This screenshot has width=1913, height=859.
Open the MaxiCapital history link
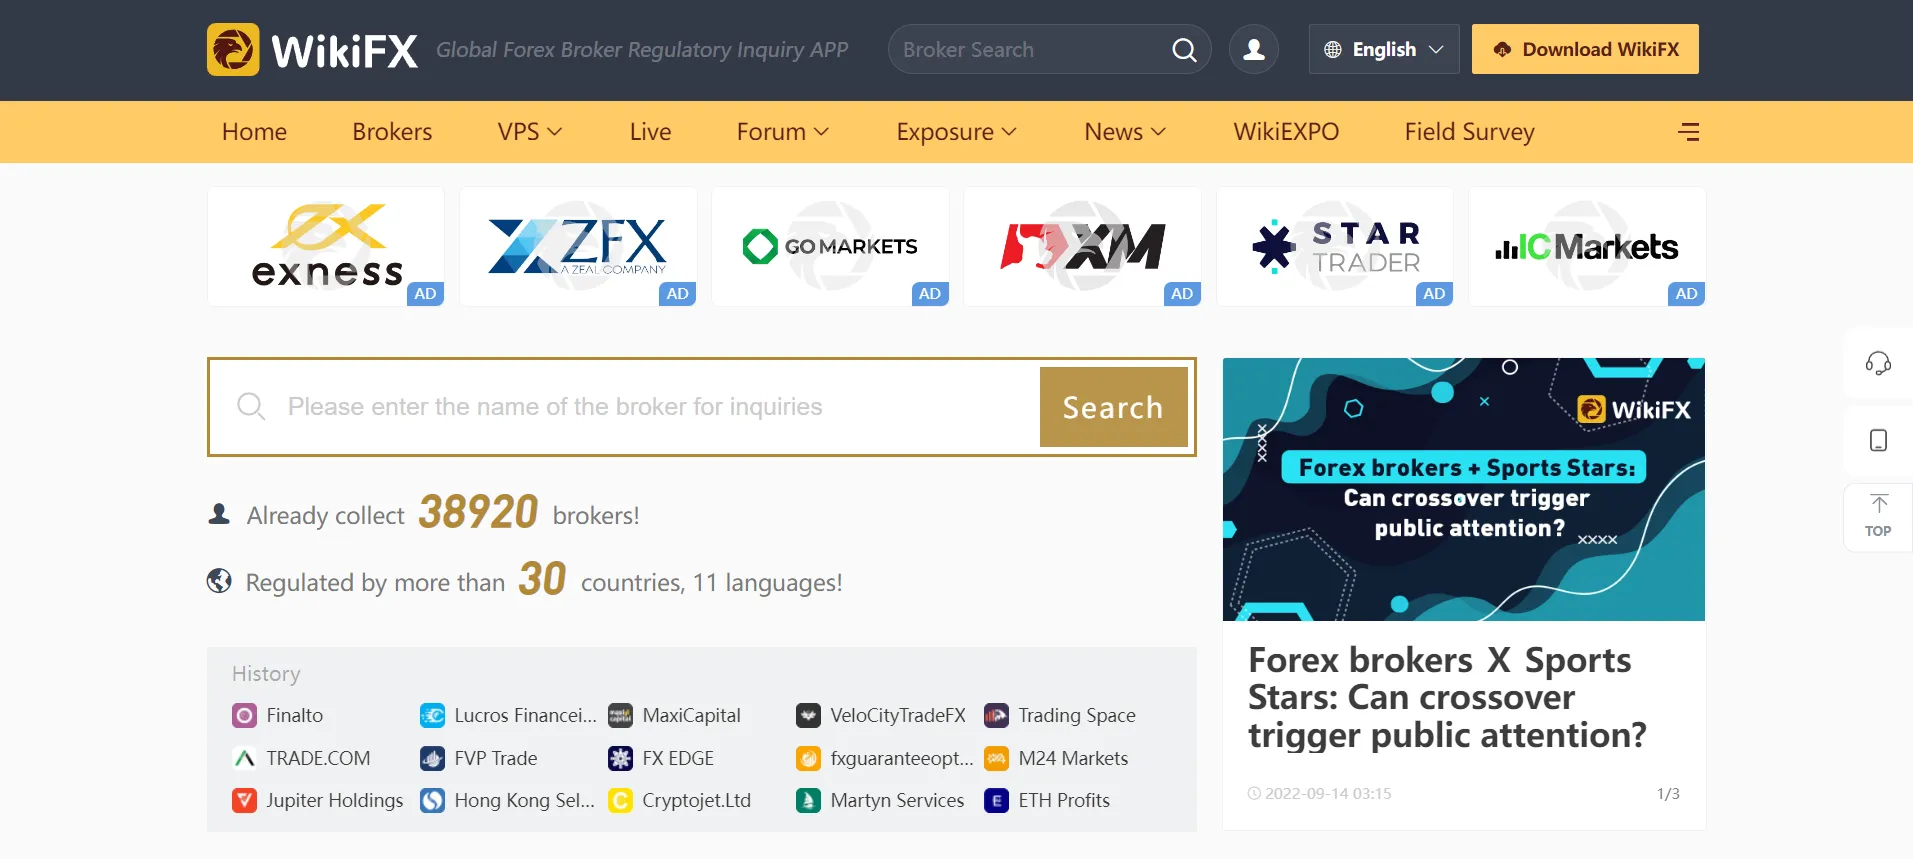691,716
